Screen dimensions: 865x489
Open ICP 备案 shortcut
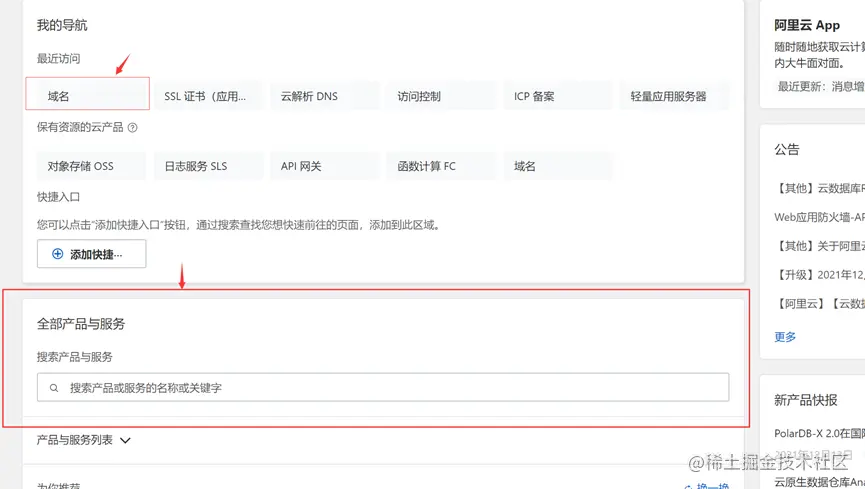tap(558, 96)
